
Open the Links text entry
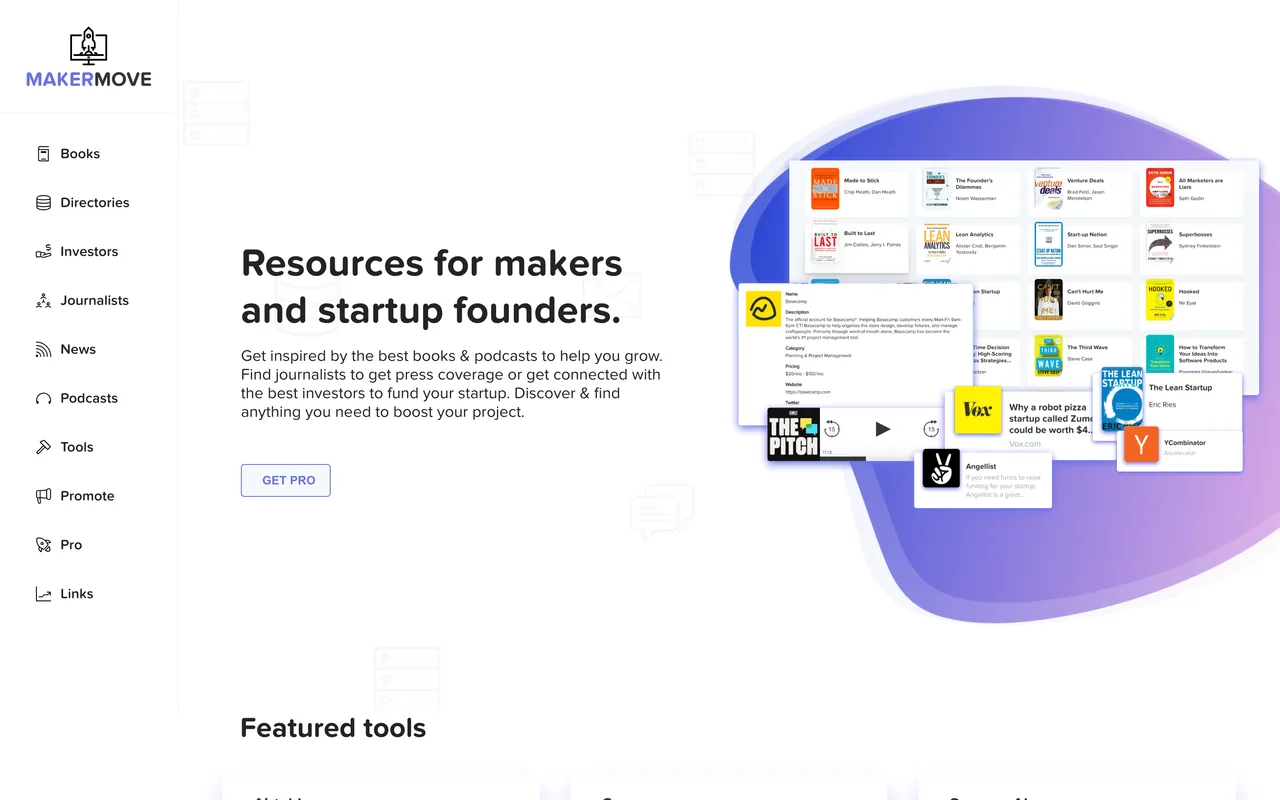coord(77,594)
